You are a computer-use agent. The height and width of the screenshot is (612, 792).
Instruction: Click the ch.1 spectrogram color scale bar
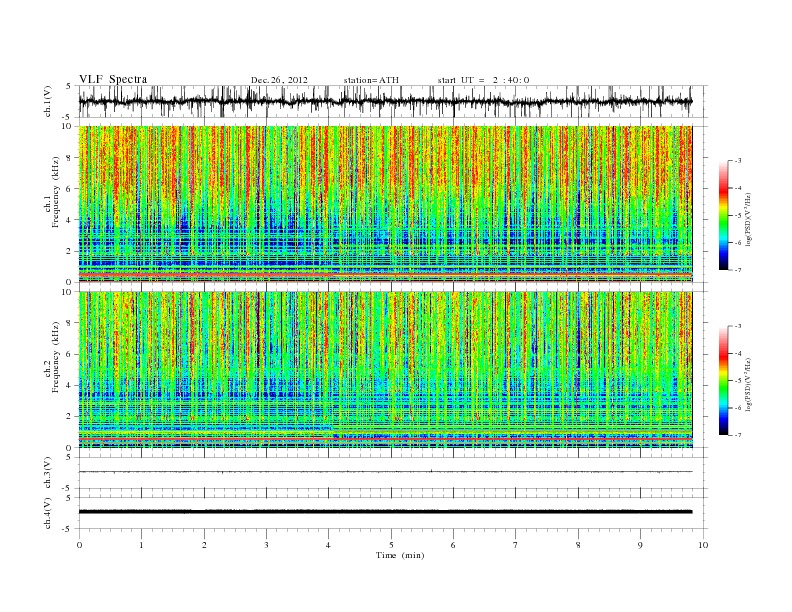[x=724, y=215]
